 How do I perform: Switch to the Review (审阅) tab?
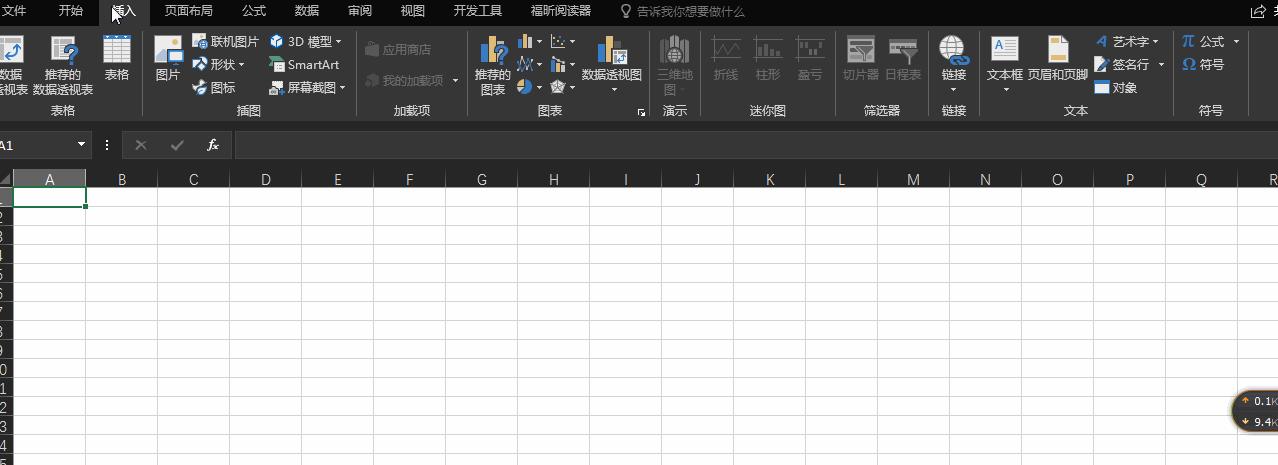coord(360,11)
